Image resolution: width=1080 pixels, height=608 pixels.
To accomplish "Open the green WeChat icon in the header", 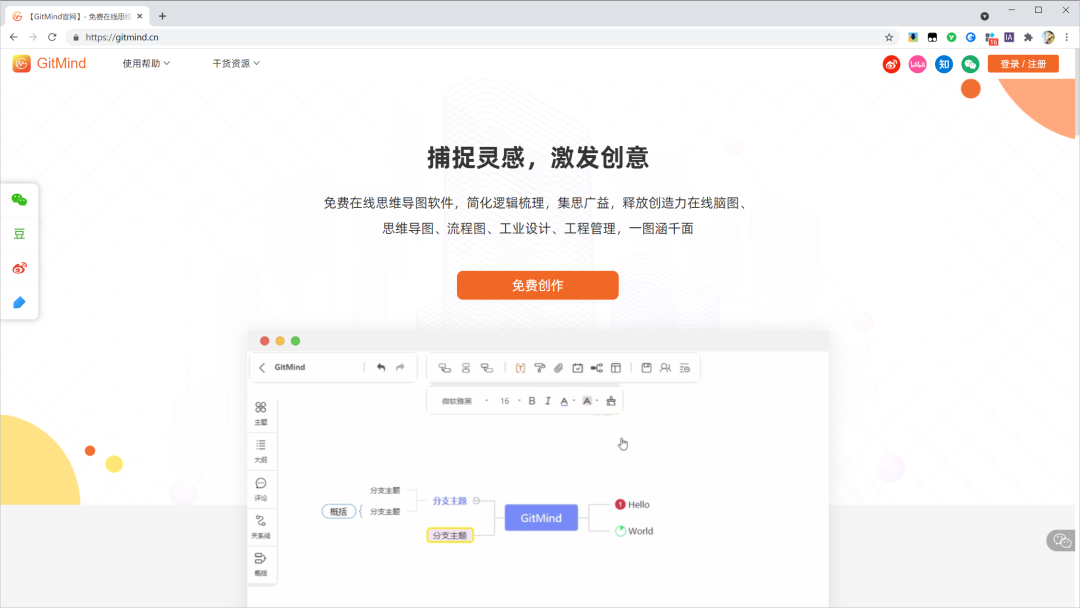I will click(x=970, y=64).
